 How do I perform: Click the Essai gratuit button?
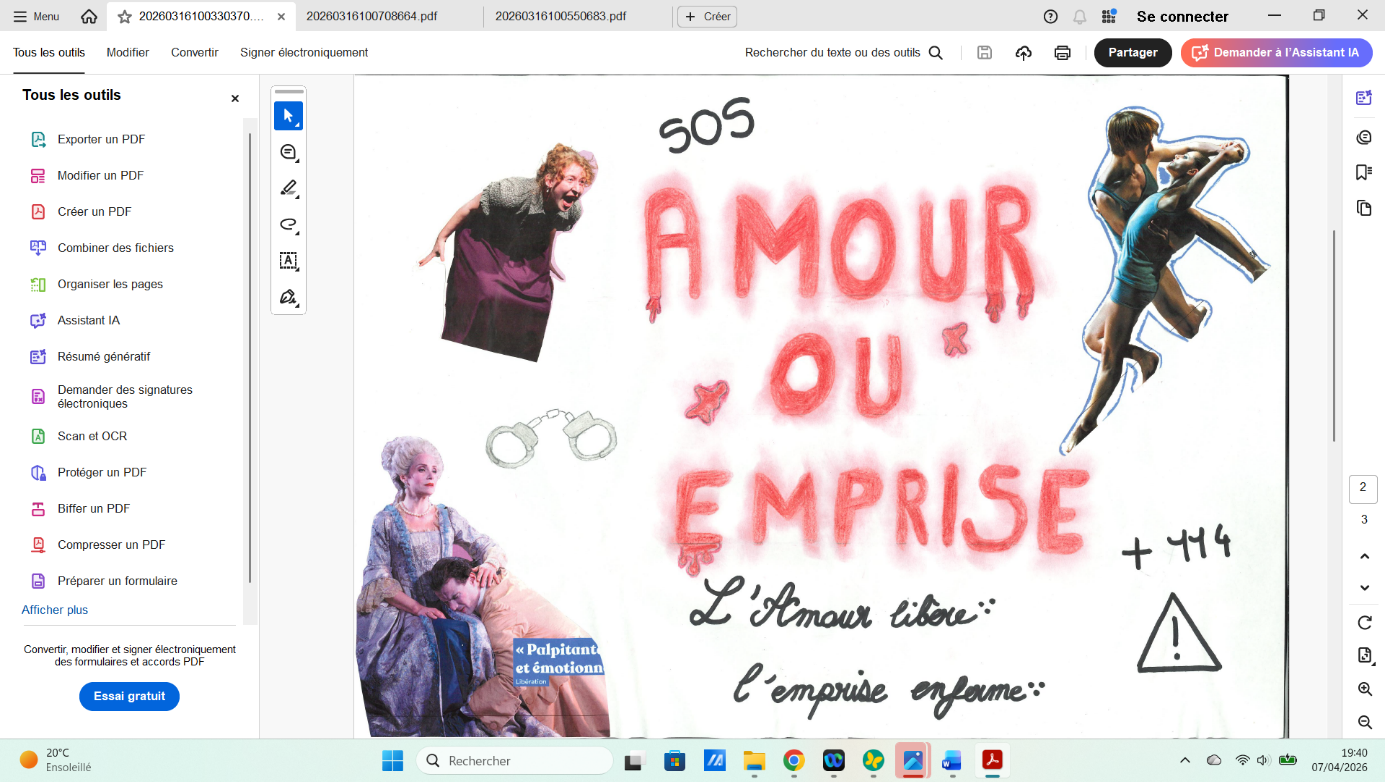coord(129,696)
